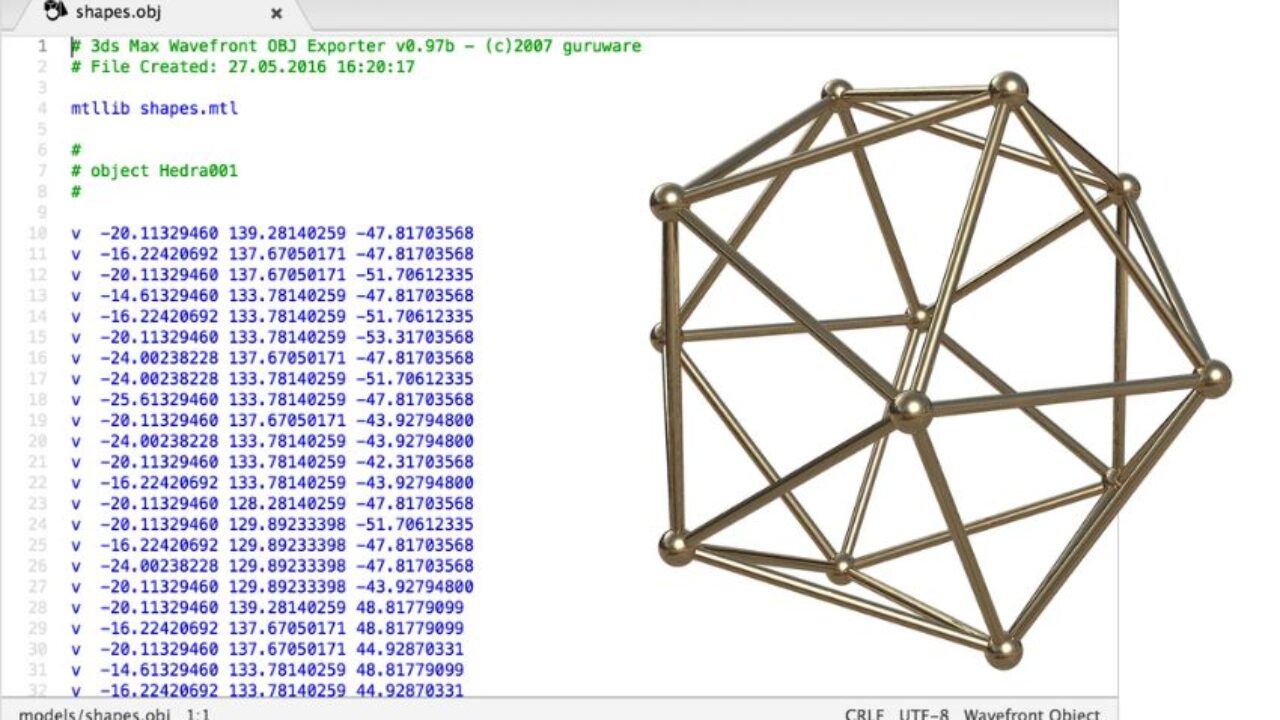Screen dimensions: 1280x720
Task: Click gutter line number 20
Action: point(37,441)
